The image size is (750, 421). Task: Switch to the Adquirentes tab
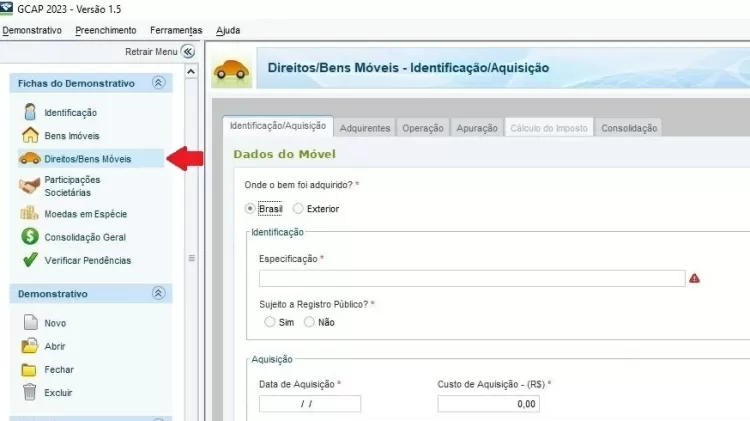pos(365,128)
